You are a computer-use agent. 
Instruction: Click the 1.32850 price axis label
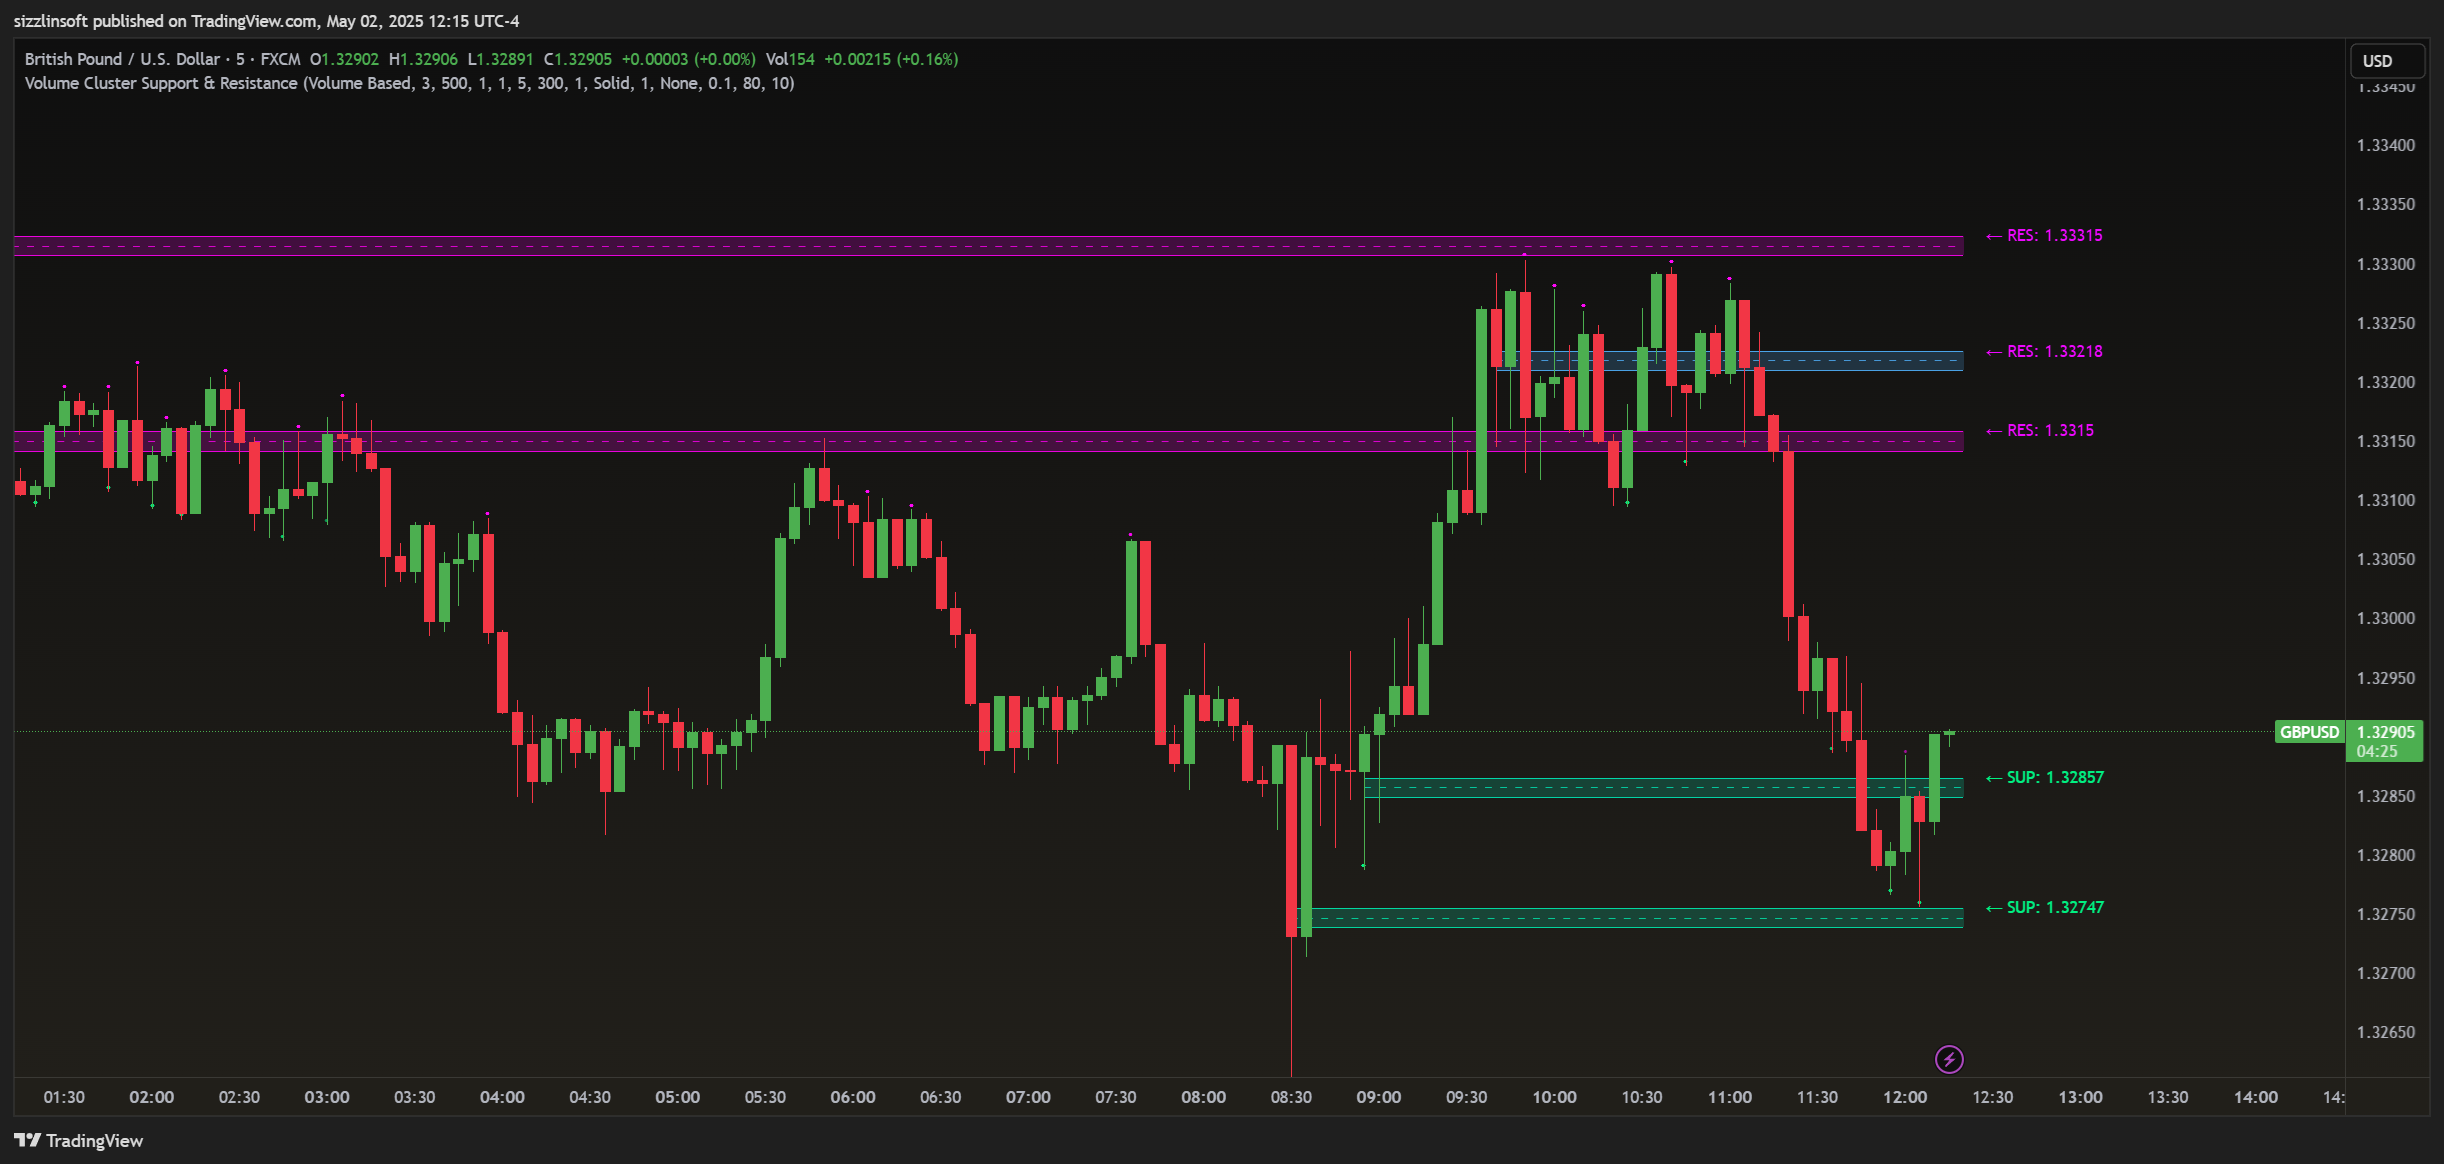point(2385,796)
